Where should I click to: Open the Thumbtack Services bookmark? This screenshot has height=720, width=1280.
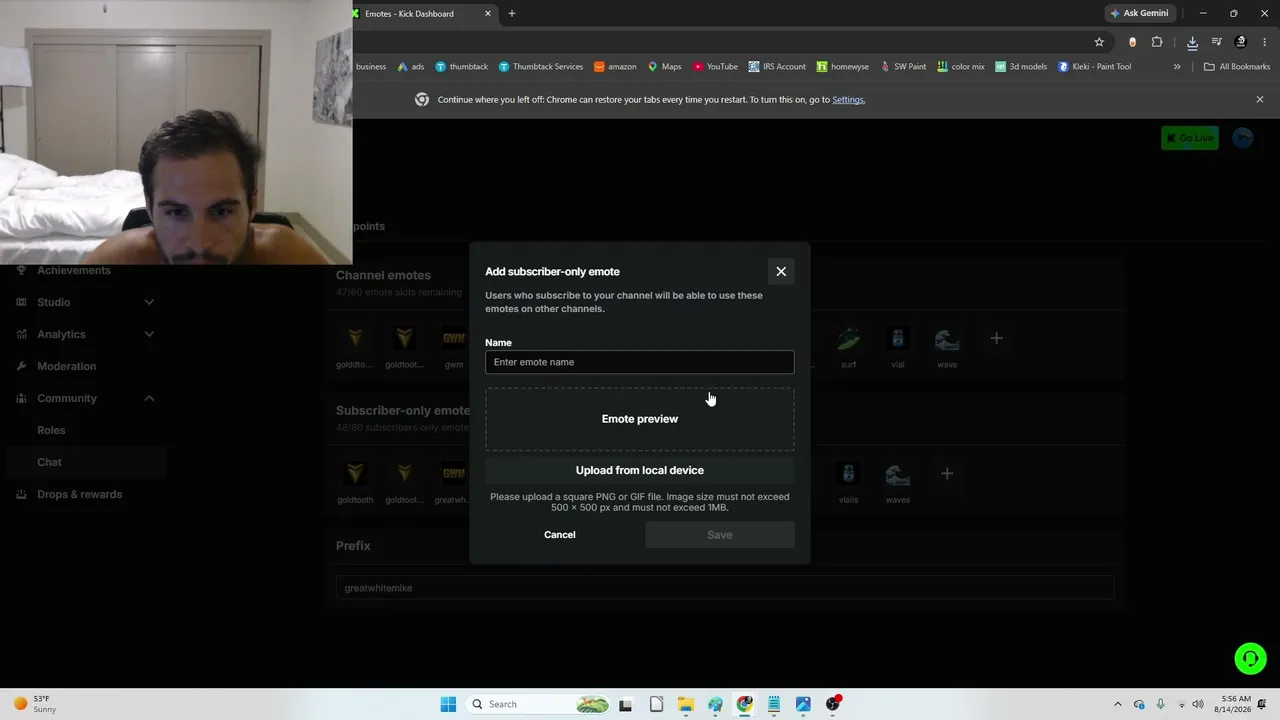pos(540,67)
